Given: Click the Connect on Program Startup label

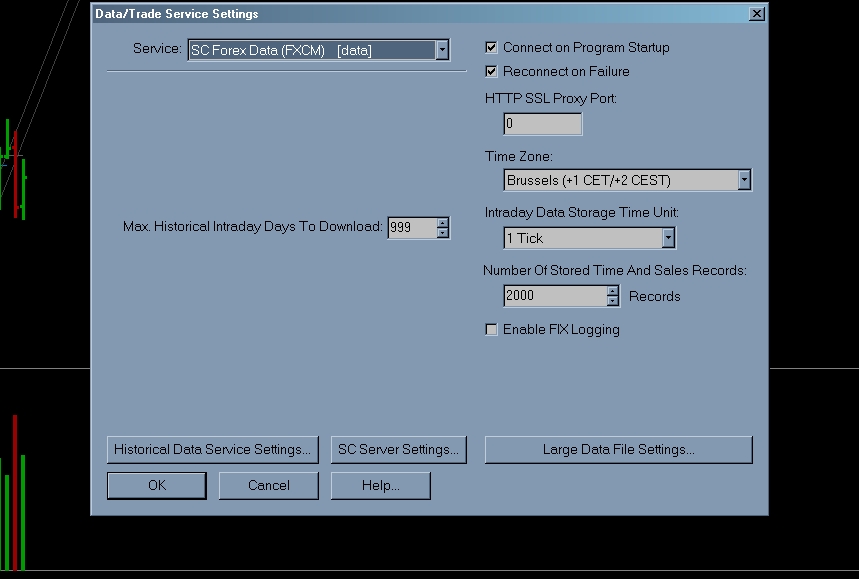Looking at the screenshot, I should coord(586,48).
